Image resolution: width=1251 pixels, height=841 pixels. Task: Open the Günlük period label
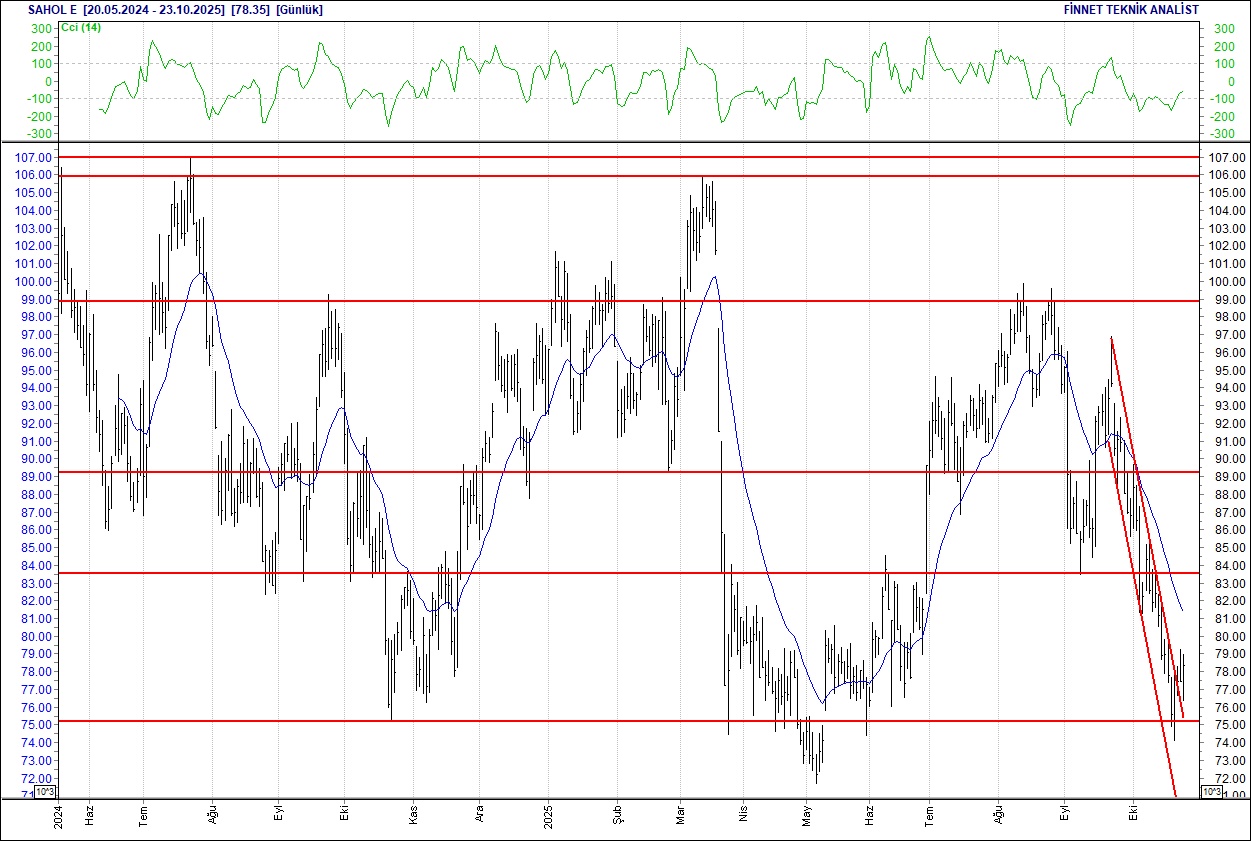(299, 10)
